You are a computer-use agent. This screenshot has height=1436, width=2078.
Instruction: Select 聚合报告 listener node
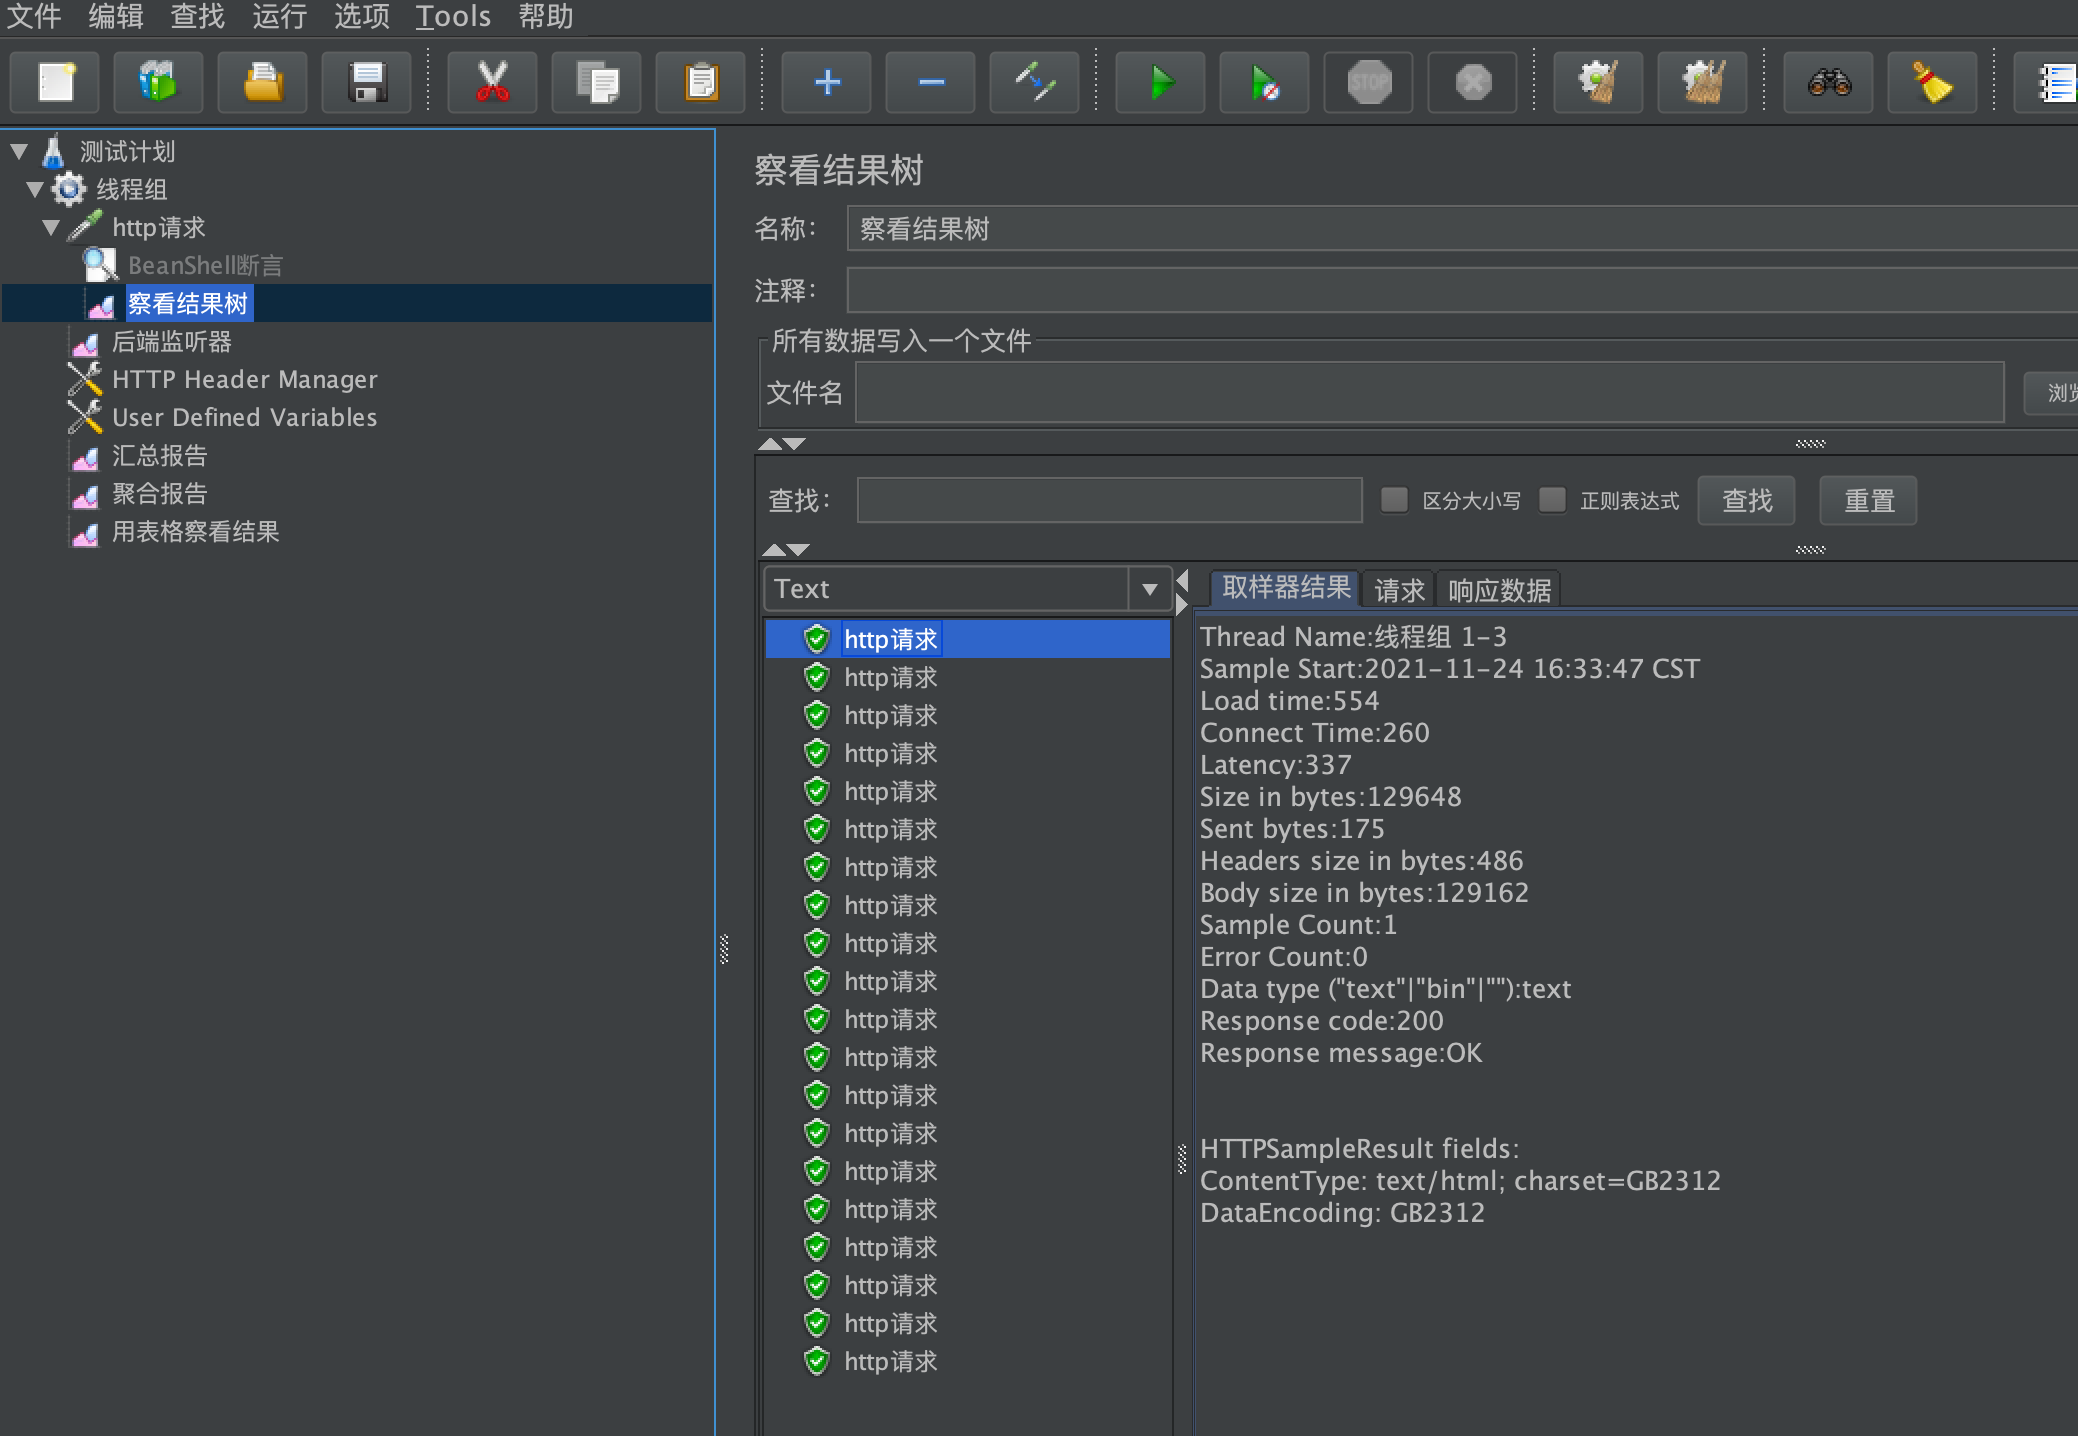159,494
